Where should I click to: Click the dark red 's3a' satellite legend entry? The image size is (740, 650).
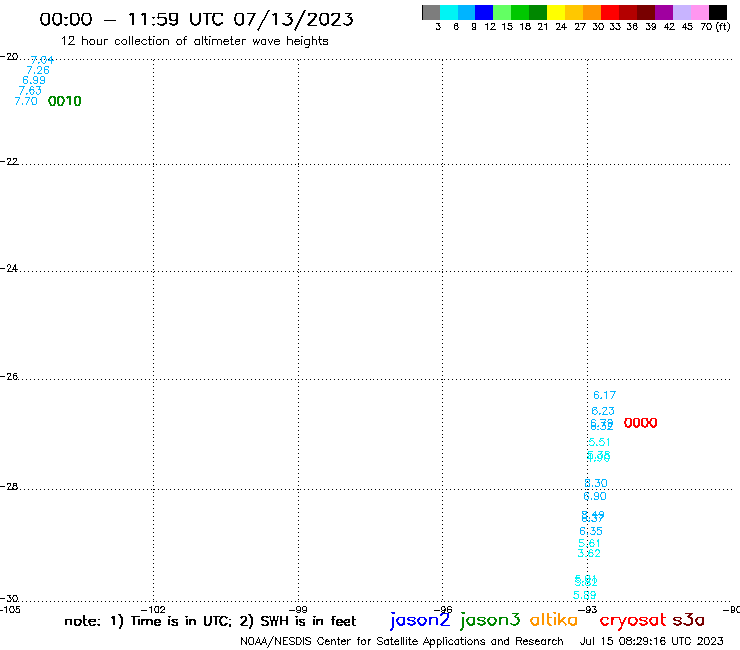click(x=689, y=620)
